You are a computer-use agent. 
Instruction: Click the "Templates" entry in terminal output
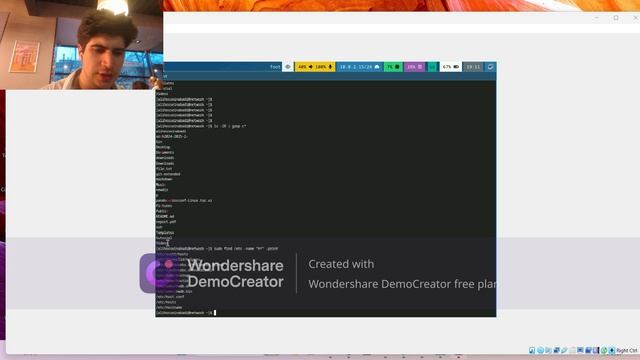[165, 232]
